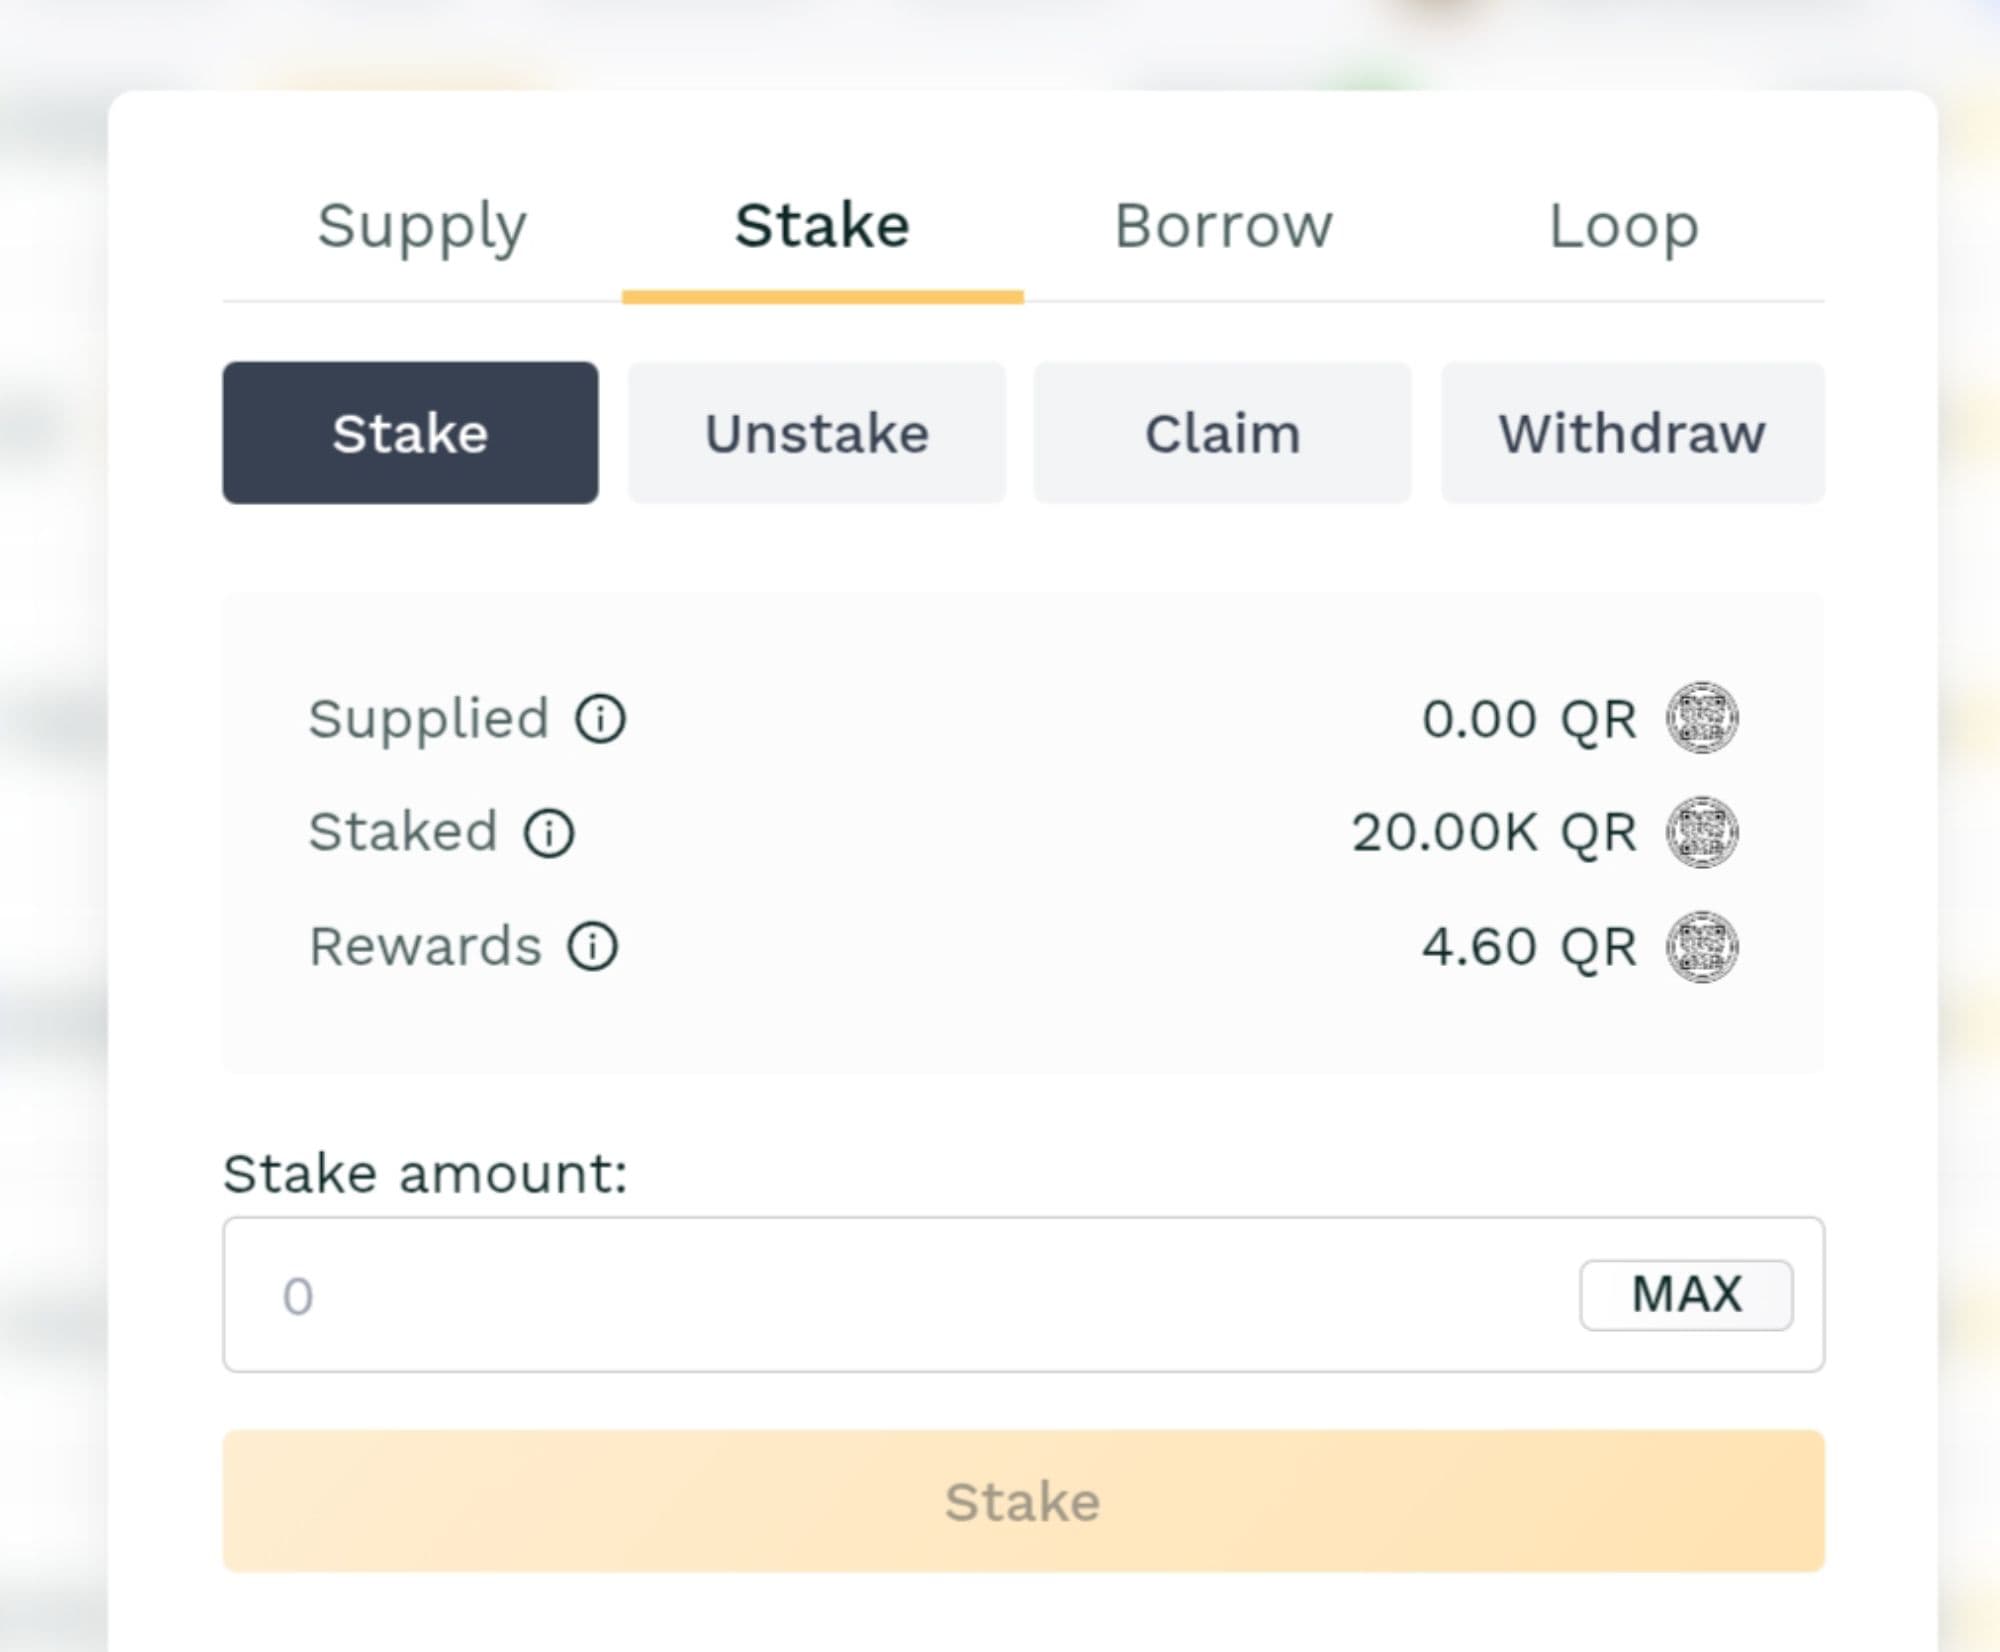Open the Borrow tab

[x=1223, y=226]
